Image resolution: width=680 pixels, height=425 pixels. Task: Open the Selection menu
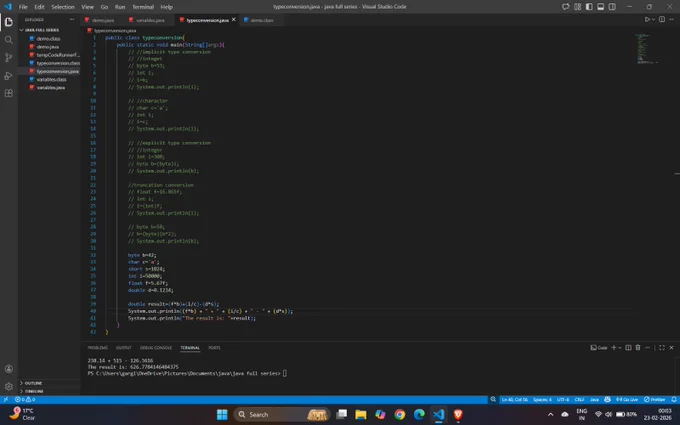click(63, 7)
